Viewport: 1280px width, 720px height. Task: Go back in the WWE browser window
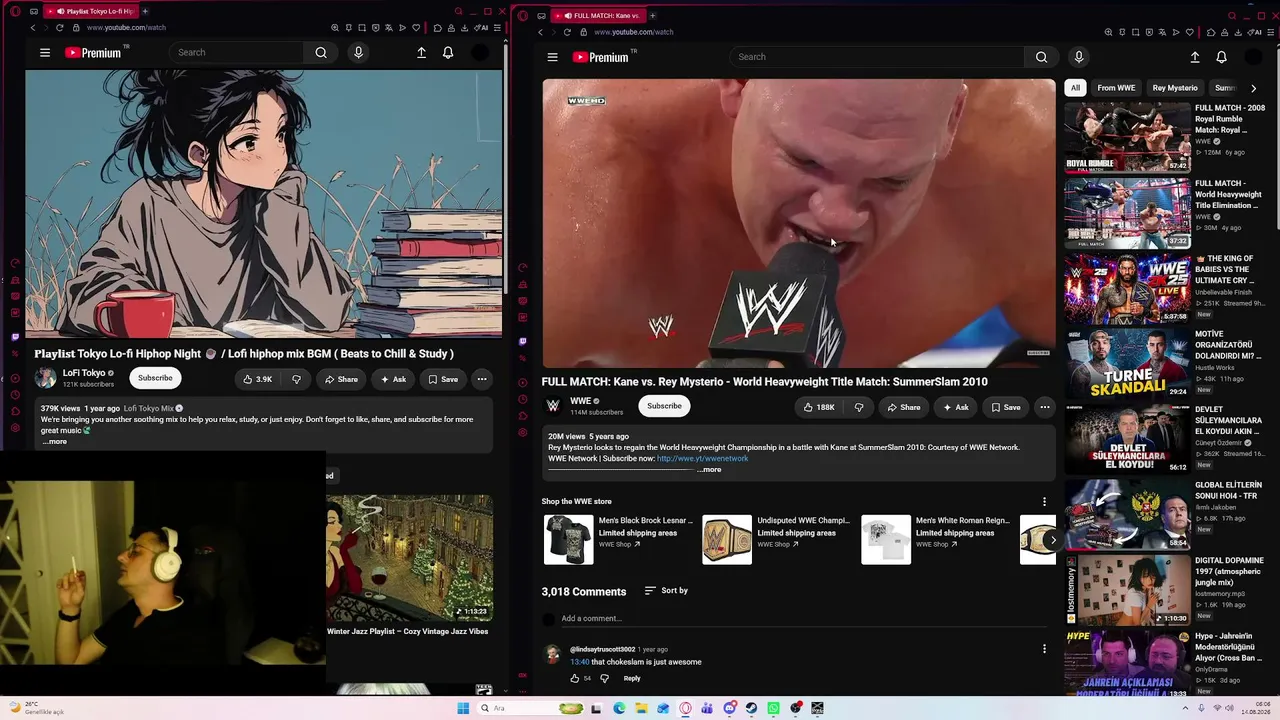tap(540, 32)
